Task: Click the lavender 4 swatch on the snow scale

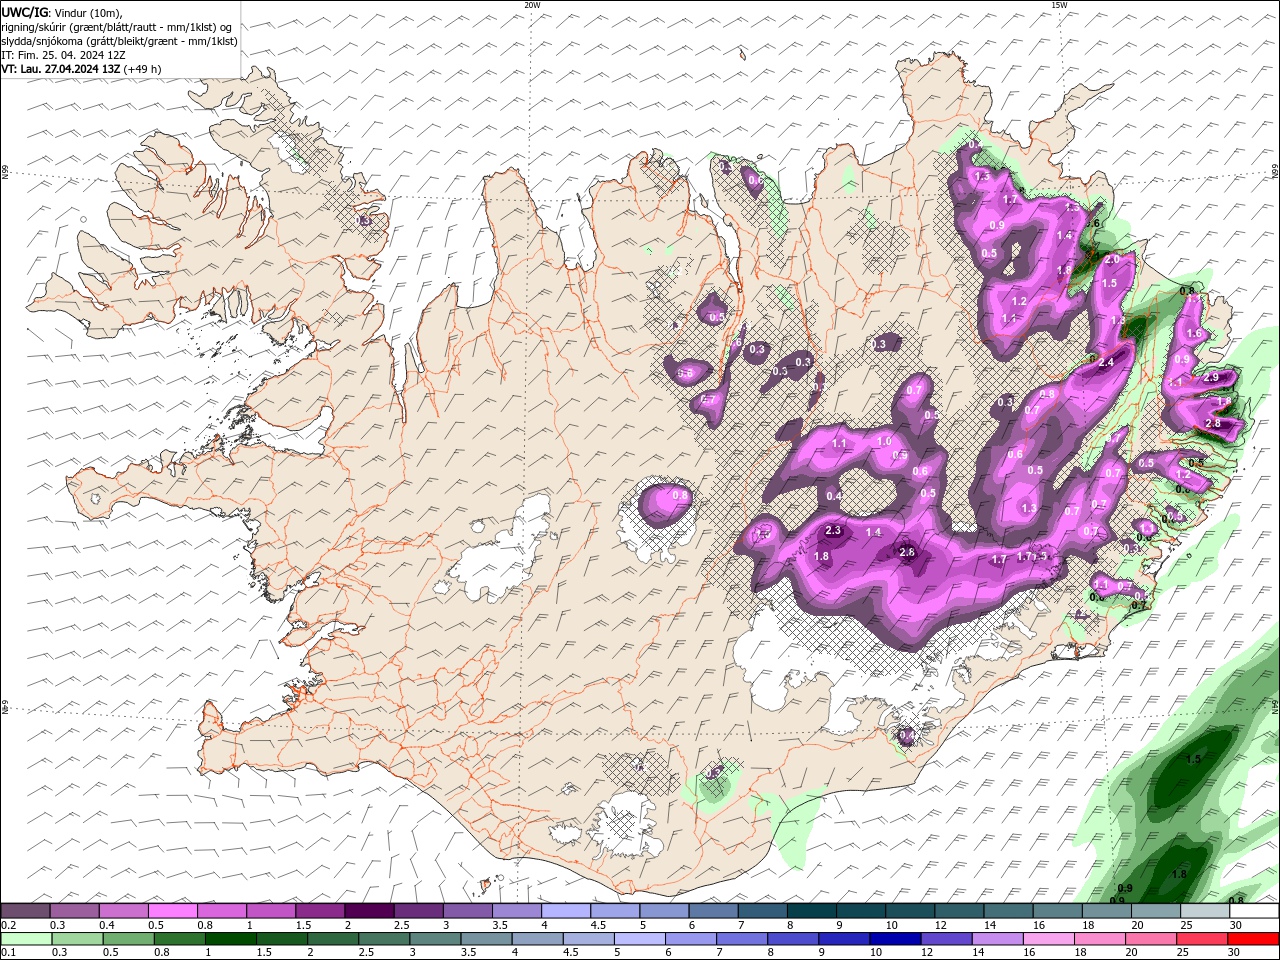Action: pyautogui.click(x=566, y=911)
